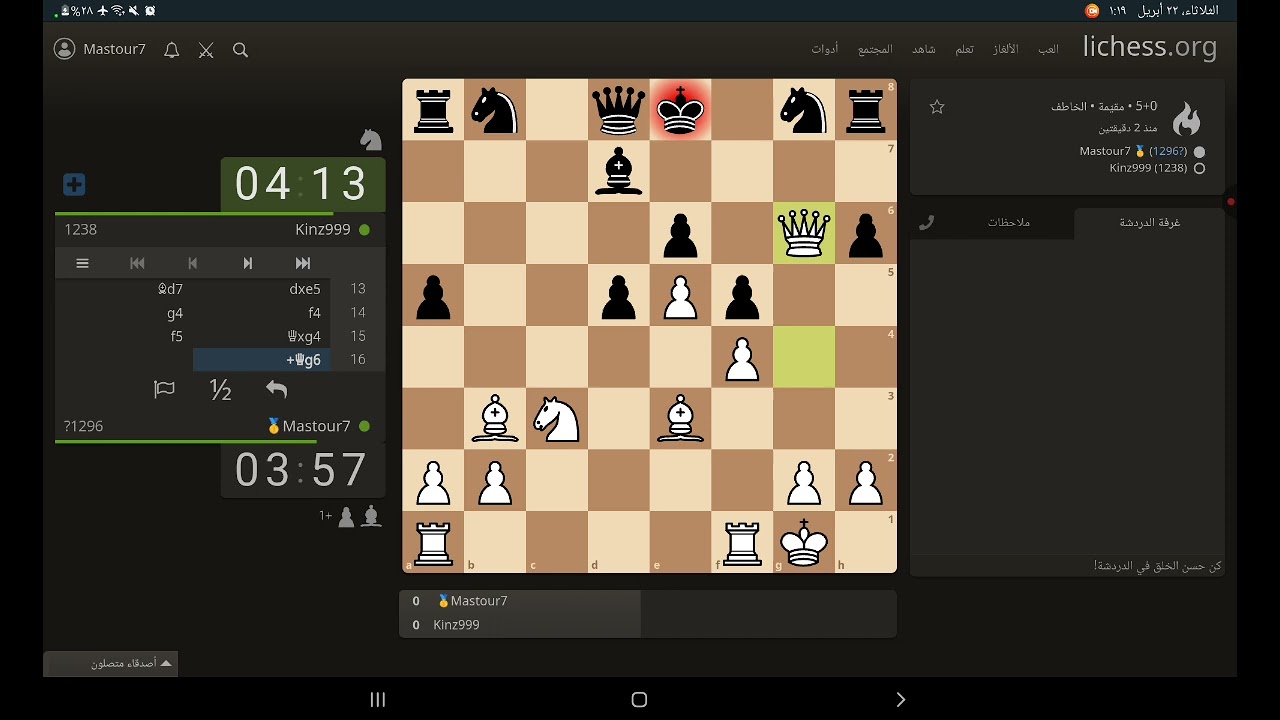Click the white rook on a1
Screen dimensions: 1280x720
432,543
